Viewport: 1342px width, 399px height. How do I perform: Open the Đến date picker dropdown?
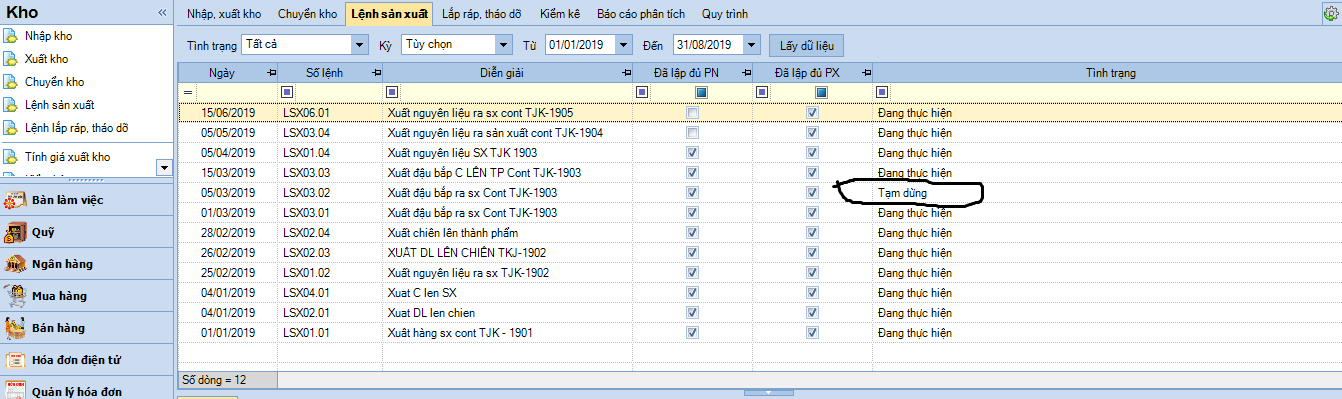(752, 45)
